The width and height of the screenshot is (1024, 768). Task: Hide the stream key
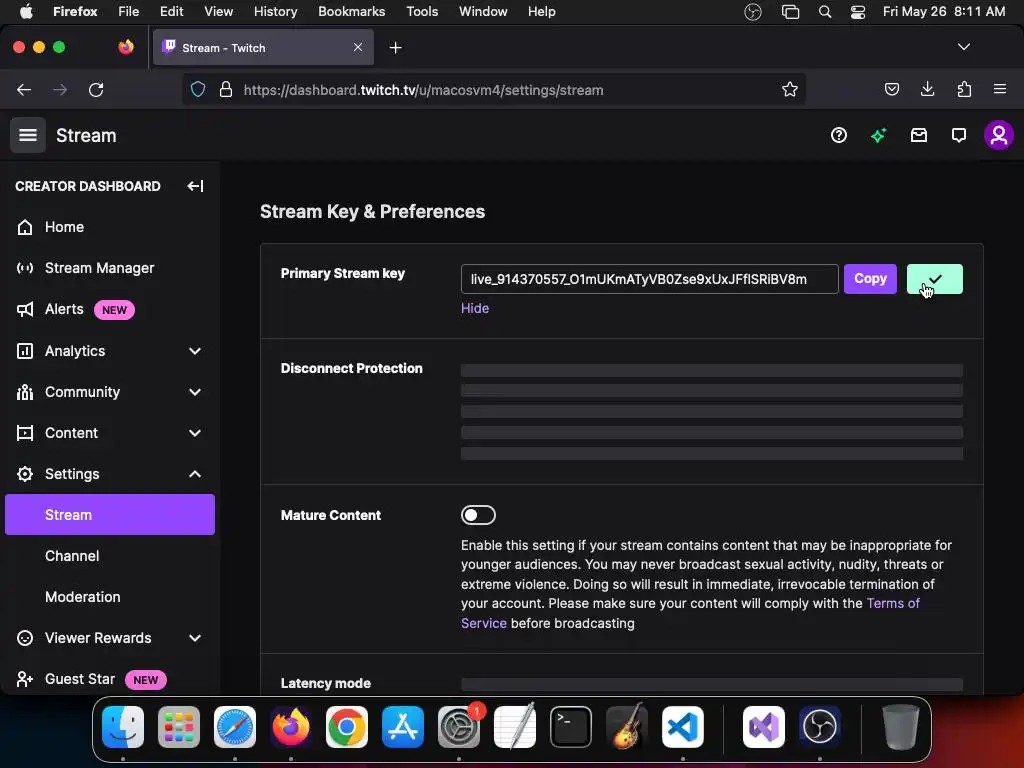tap(475, 308)
